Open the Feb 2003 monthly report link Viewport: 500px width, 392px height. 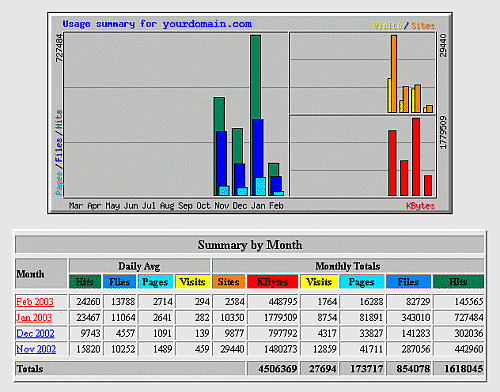(35, 302)
